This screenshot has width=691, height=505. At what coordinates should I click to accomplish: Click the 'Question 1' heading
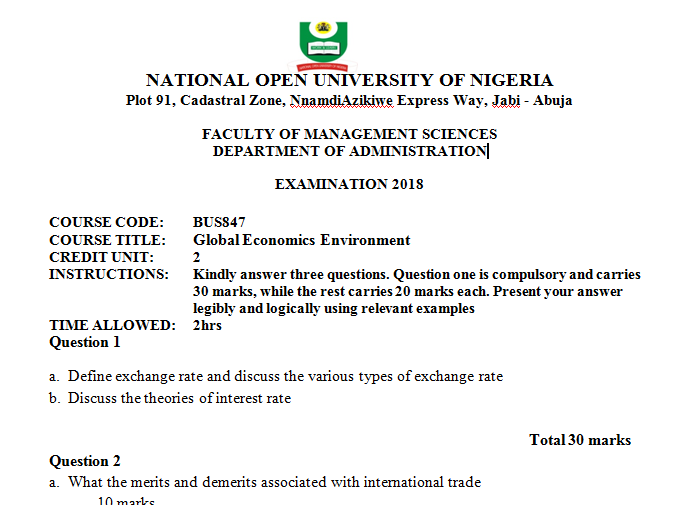pos(85,342)
